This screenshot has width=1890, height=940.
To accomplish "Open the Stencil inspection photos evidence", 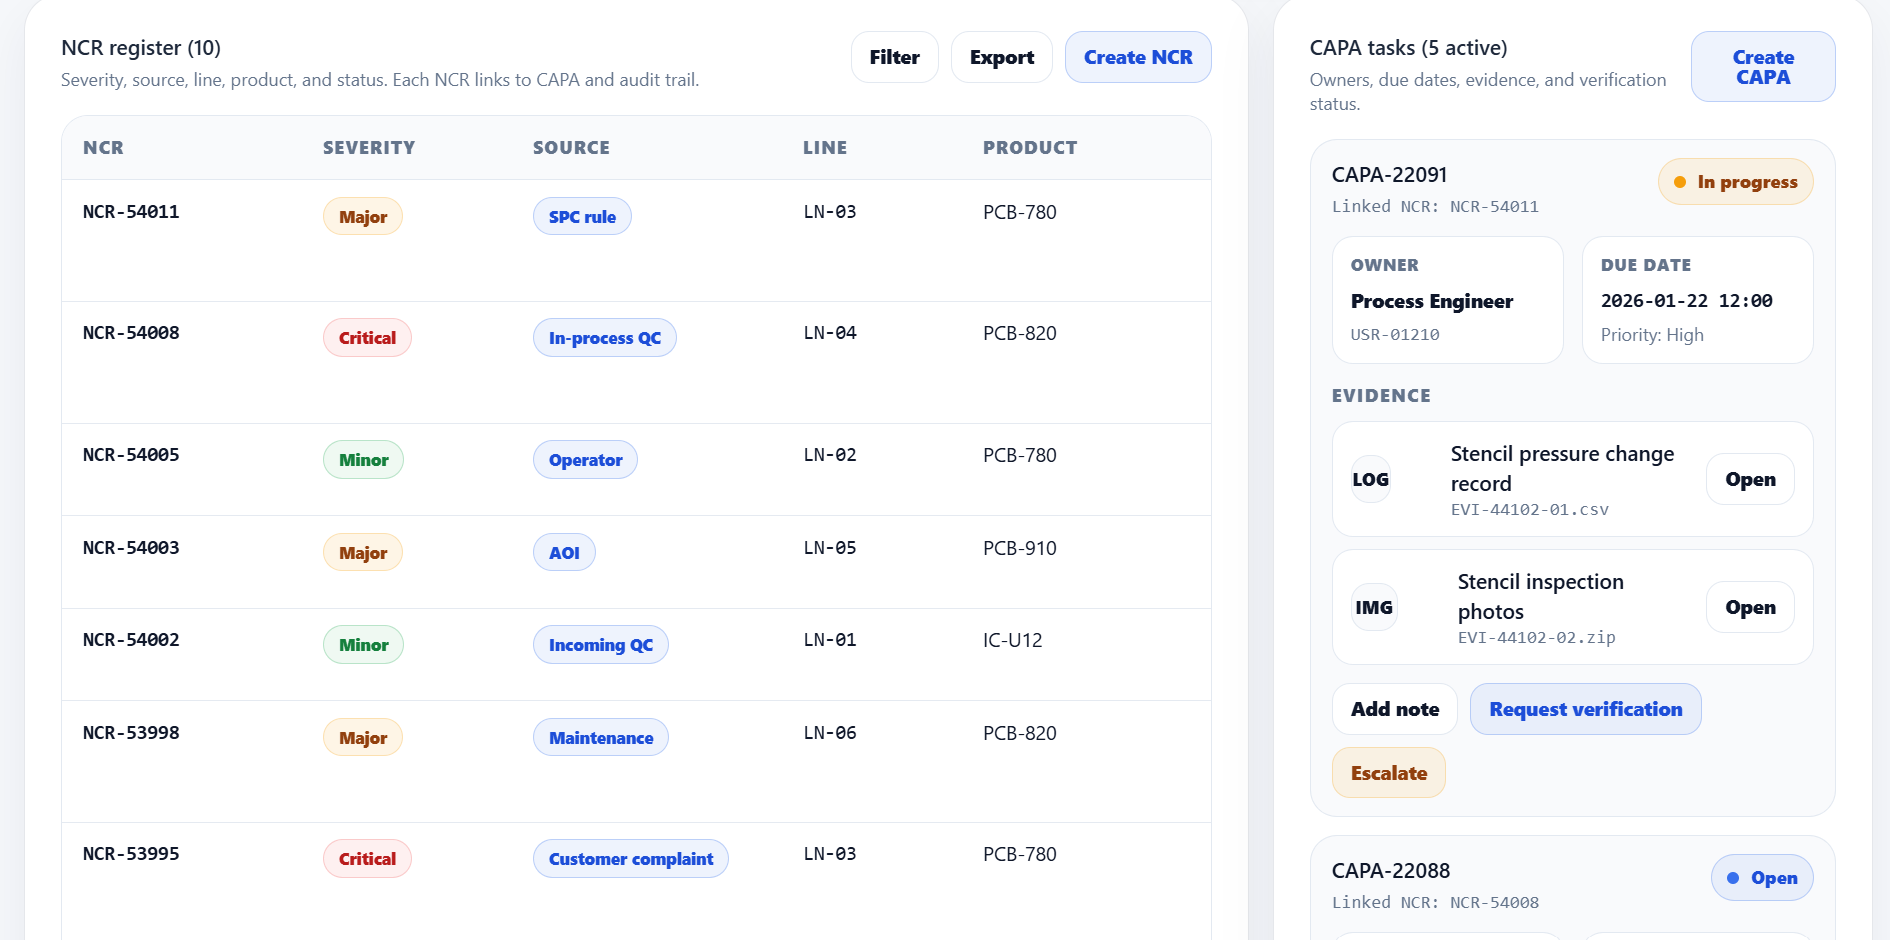I will [x=1749, y=607].
